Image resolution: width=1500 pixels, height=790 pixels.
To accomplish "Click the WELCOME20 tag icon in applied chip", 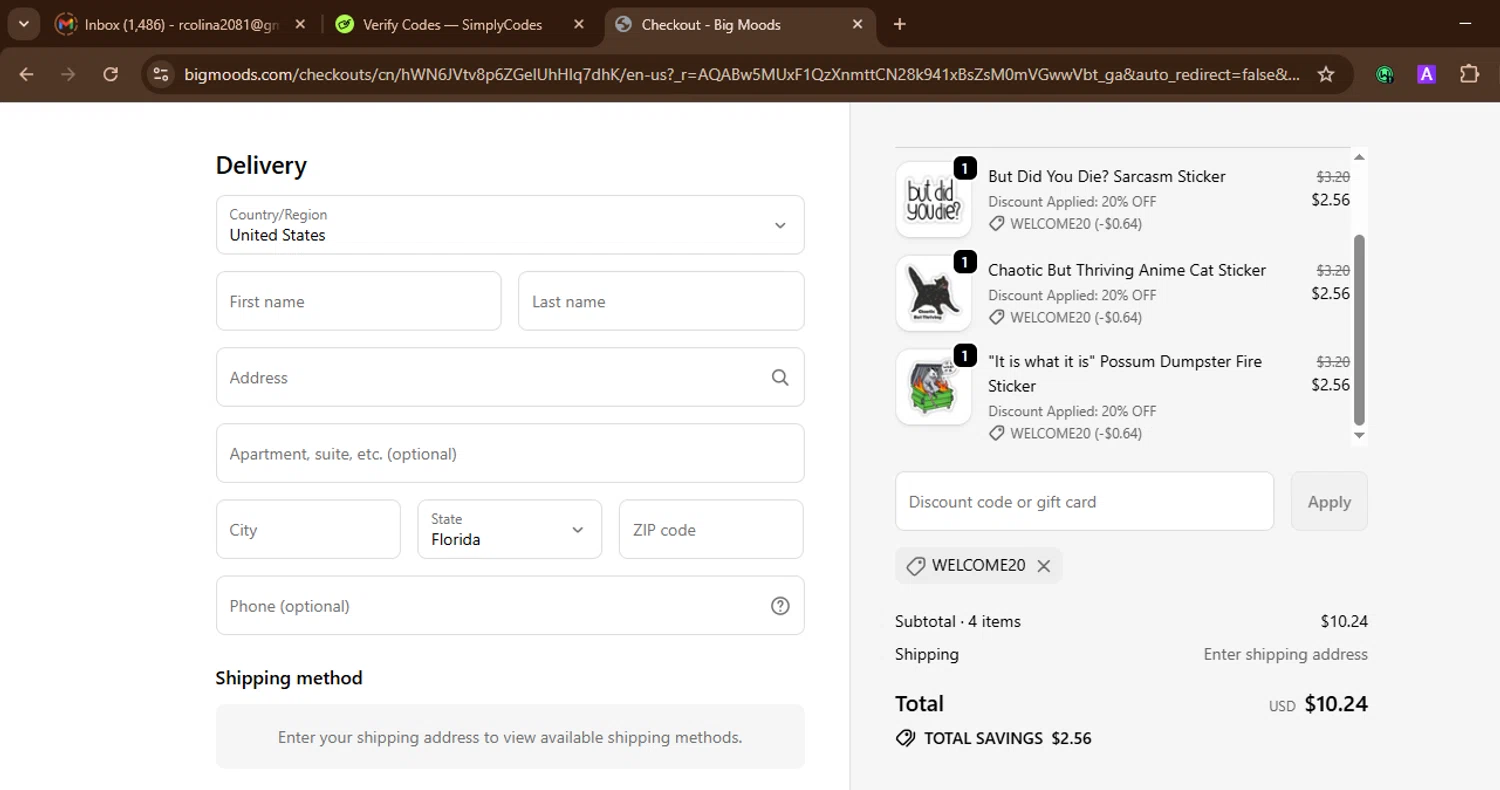I will tap(915, 566).
